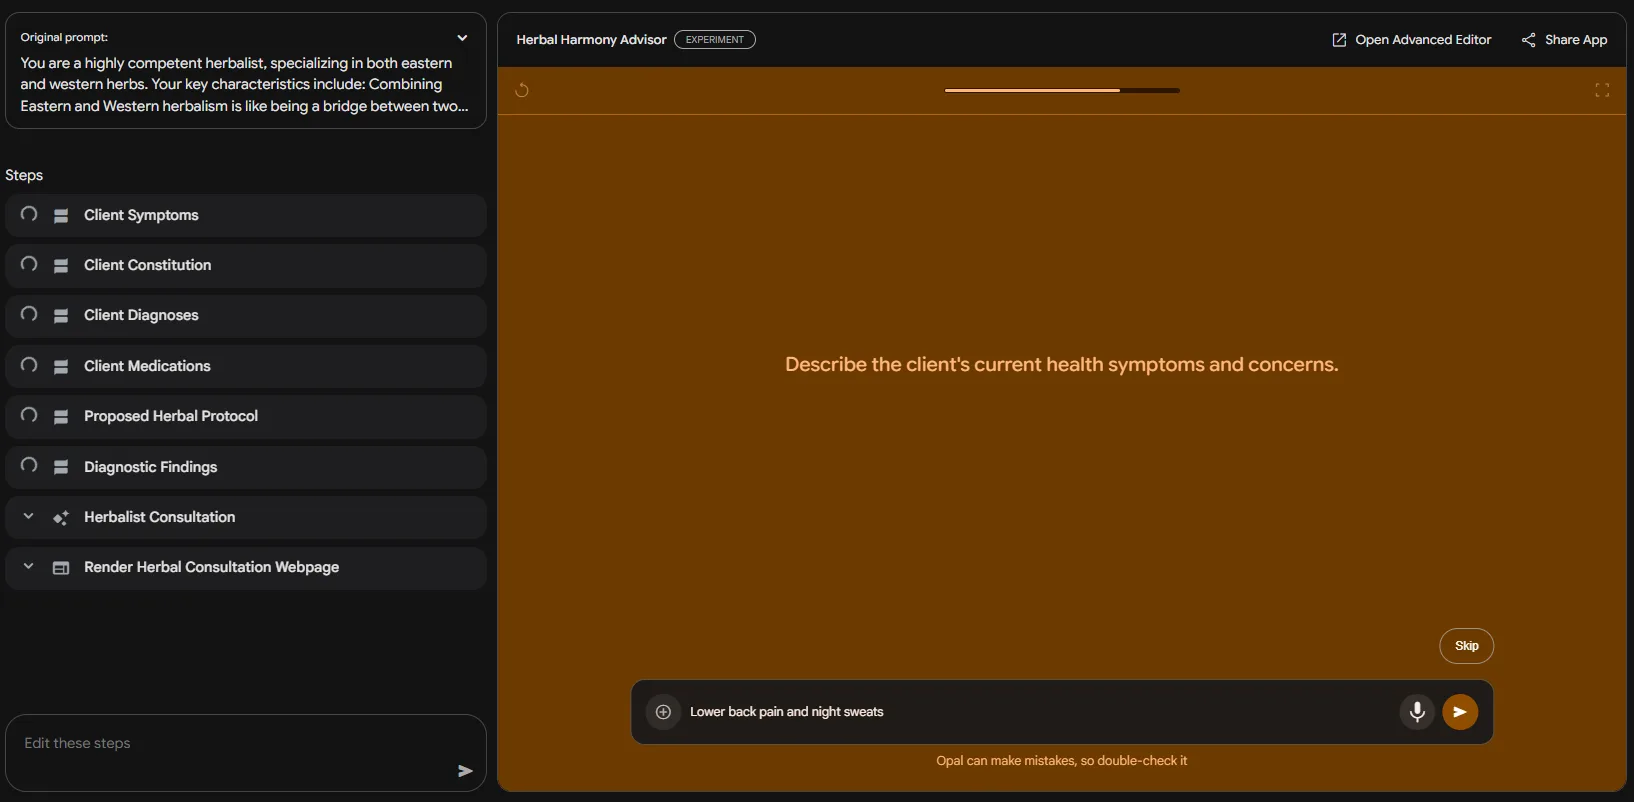Click the Open Advanced Editor label
The image size is (1634, 802).
point(1423,40)
